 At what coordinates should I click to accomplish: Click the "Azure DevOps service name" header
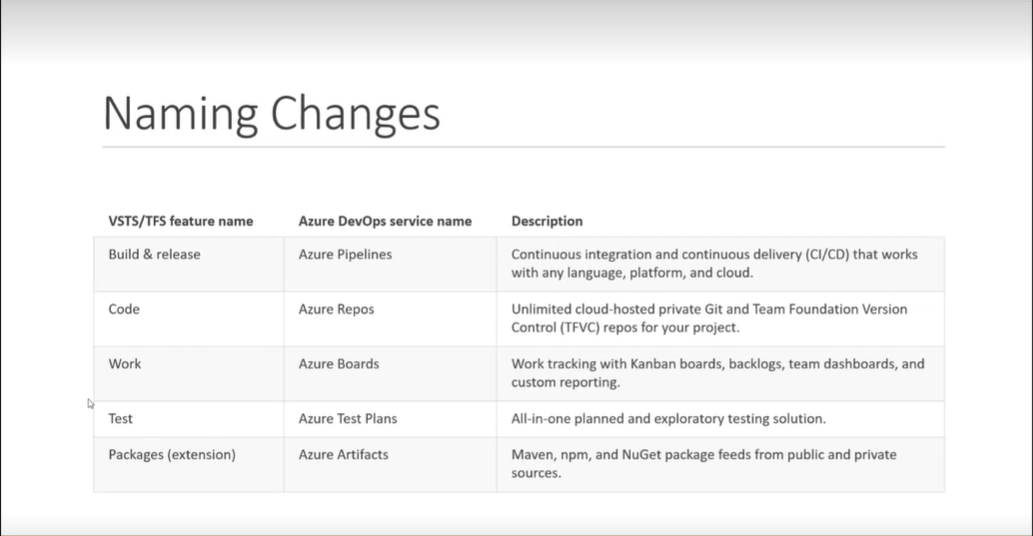[x=385, y=221]
